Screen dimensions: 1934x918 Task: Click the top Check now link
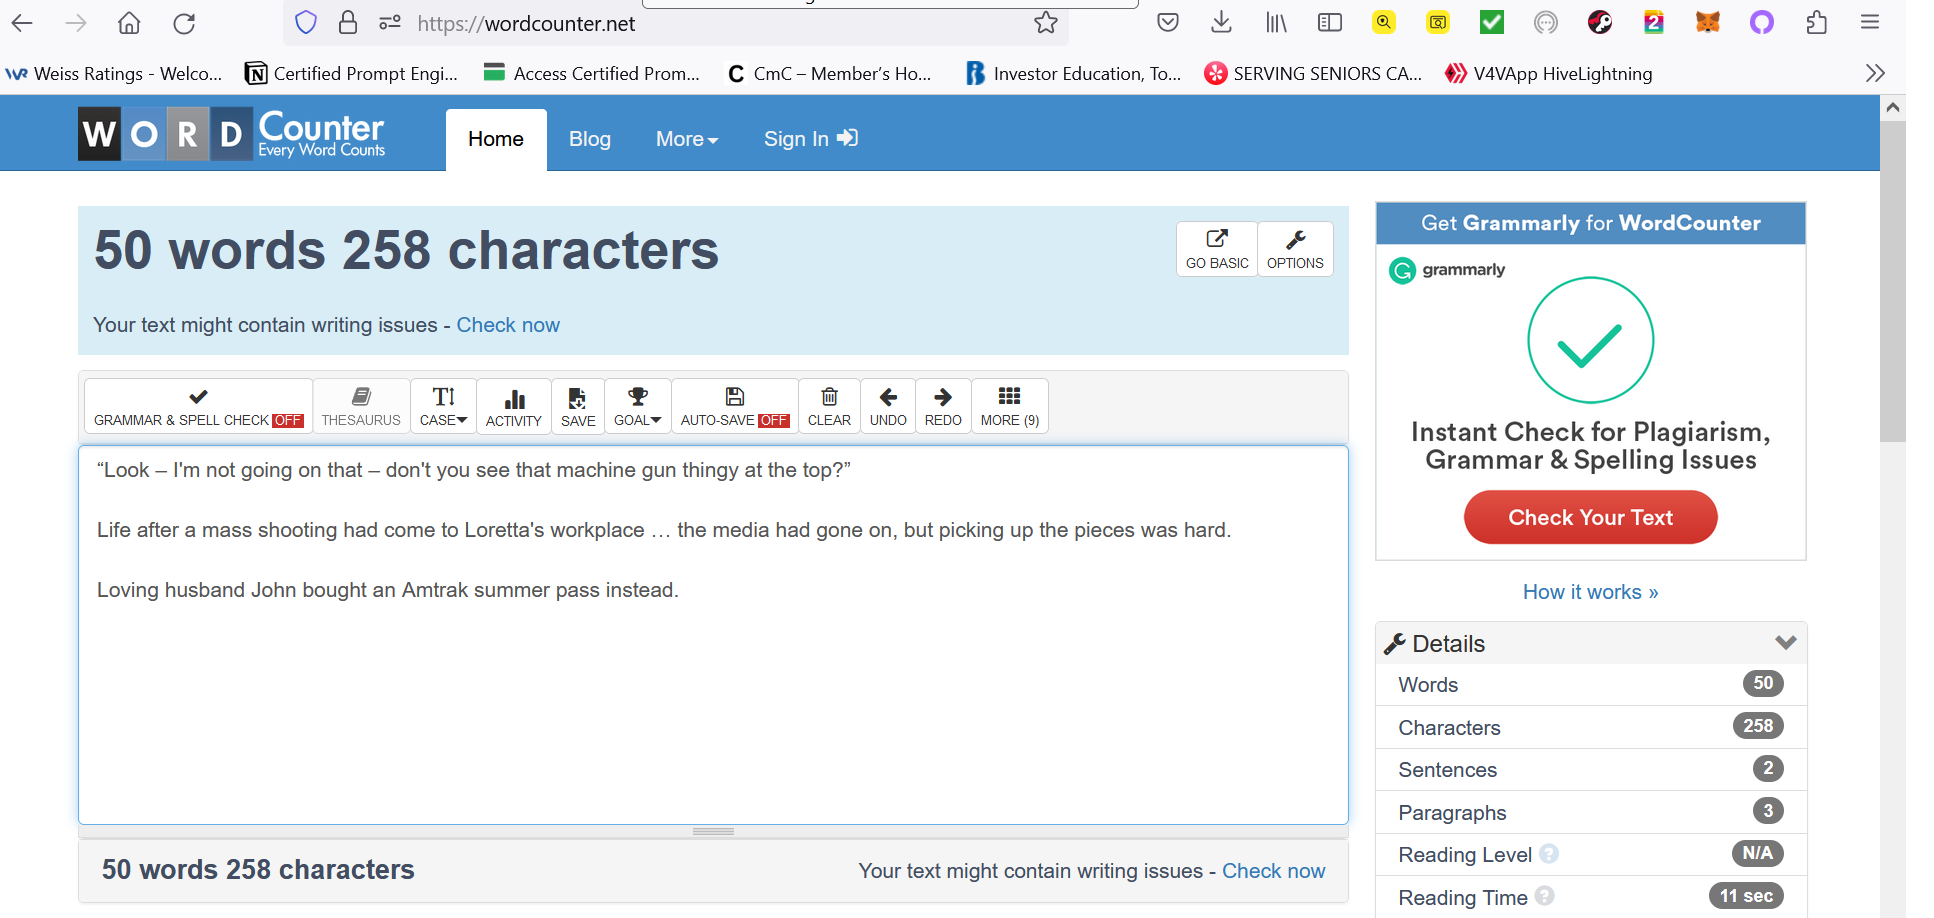coord(508,325)
